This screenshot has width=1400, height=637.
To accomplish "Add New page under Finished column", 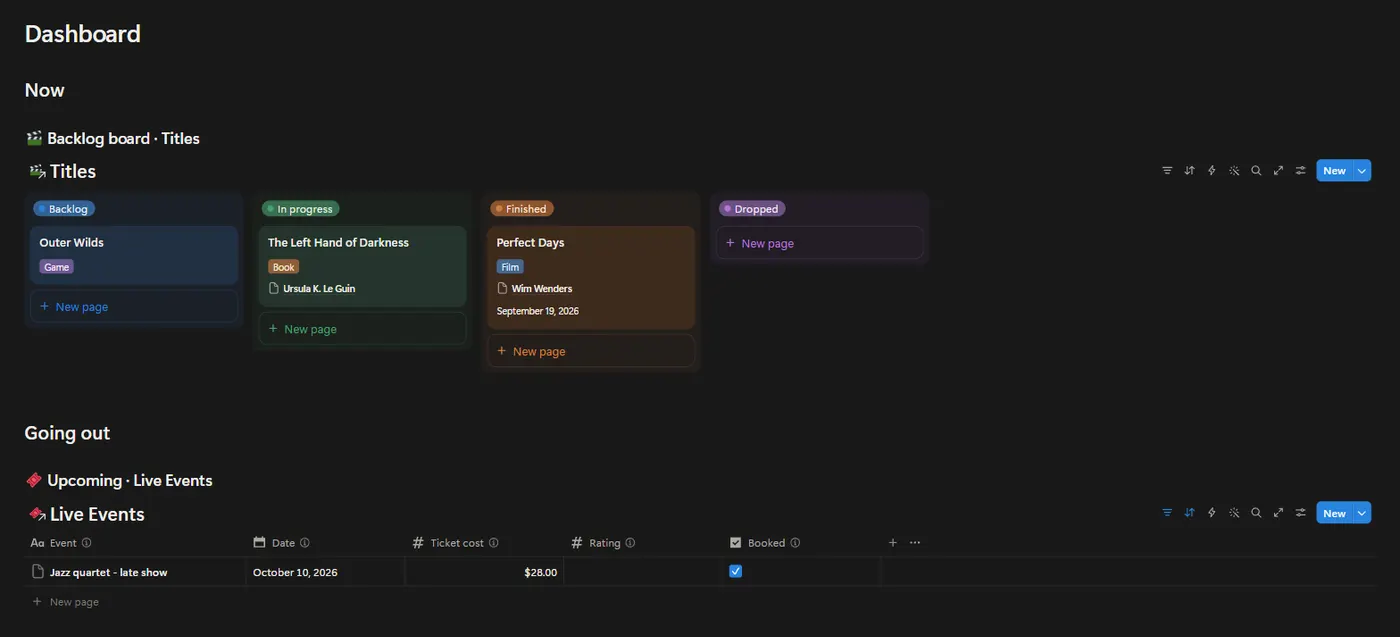I will coord(591,351).
